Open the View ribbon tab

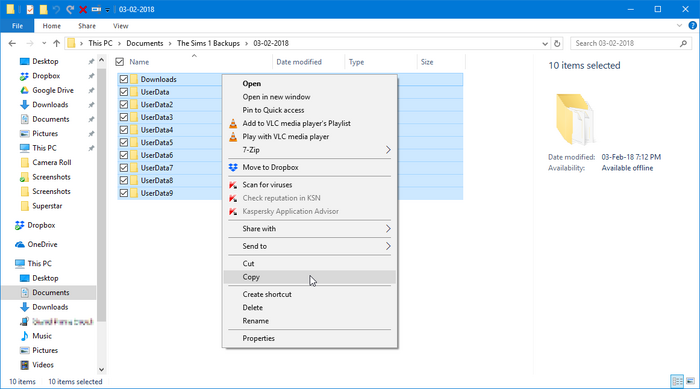point(121,26)
